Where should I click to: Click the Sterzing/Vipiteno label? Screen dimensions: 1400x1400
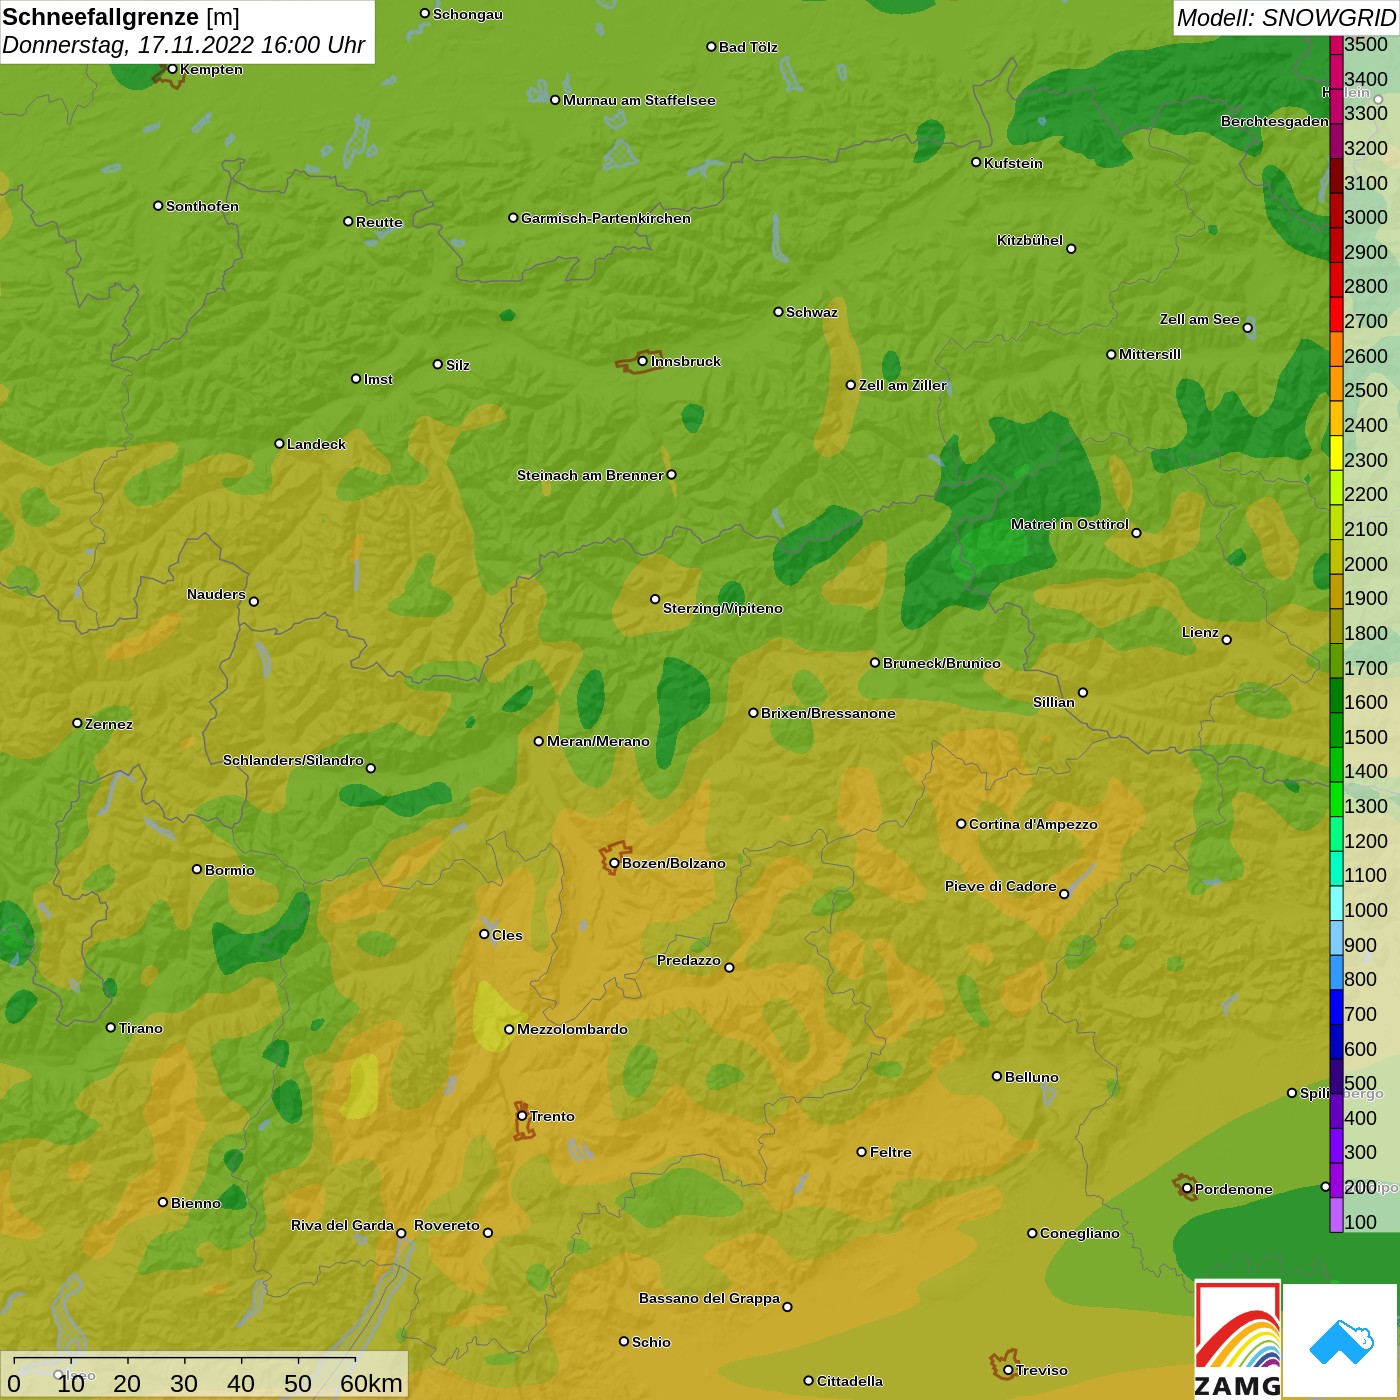pos(723,608)
